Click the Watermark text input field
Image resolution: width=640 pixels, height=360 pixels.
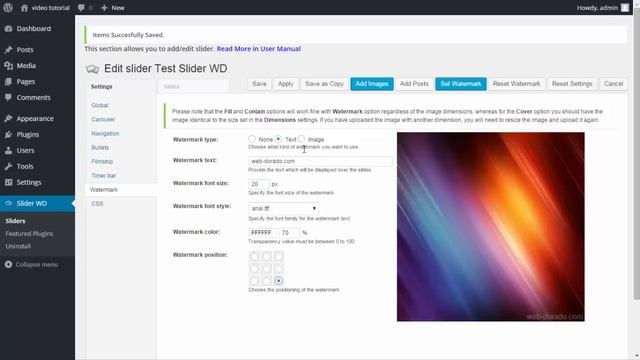(320, 161)
